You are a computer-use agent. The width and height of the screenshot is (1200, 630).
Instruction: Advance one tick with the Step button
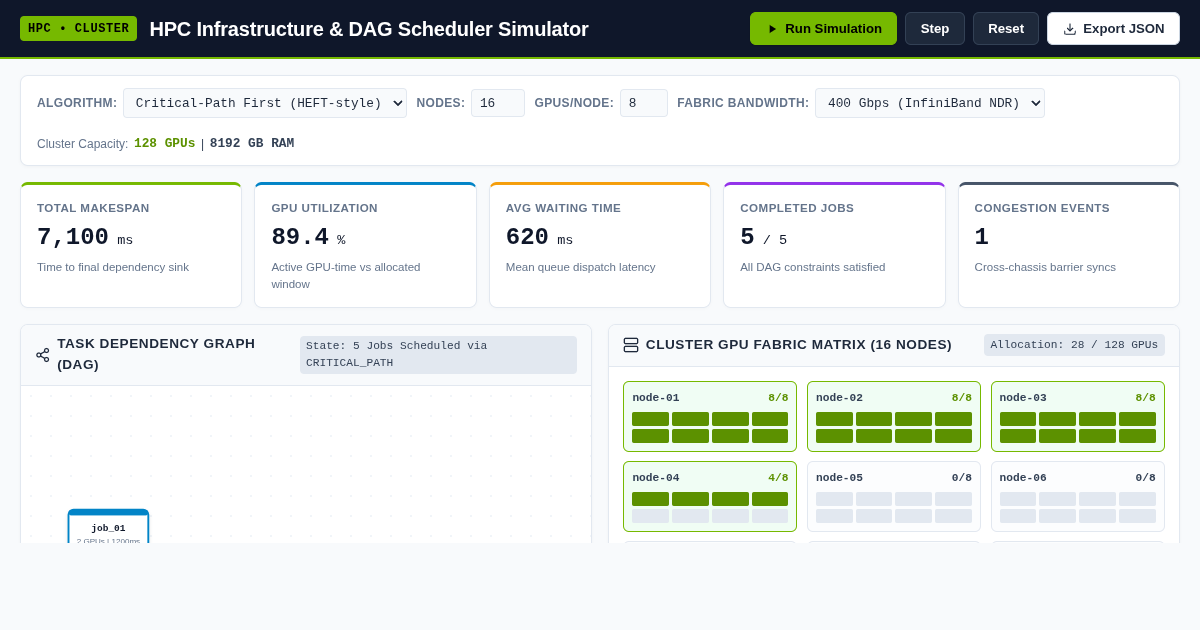click(935, 28)
